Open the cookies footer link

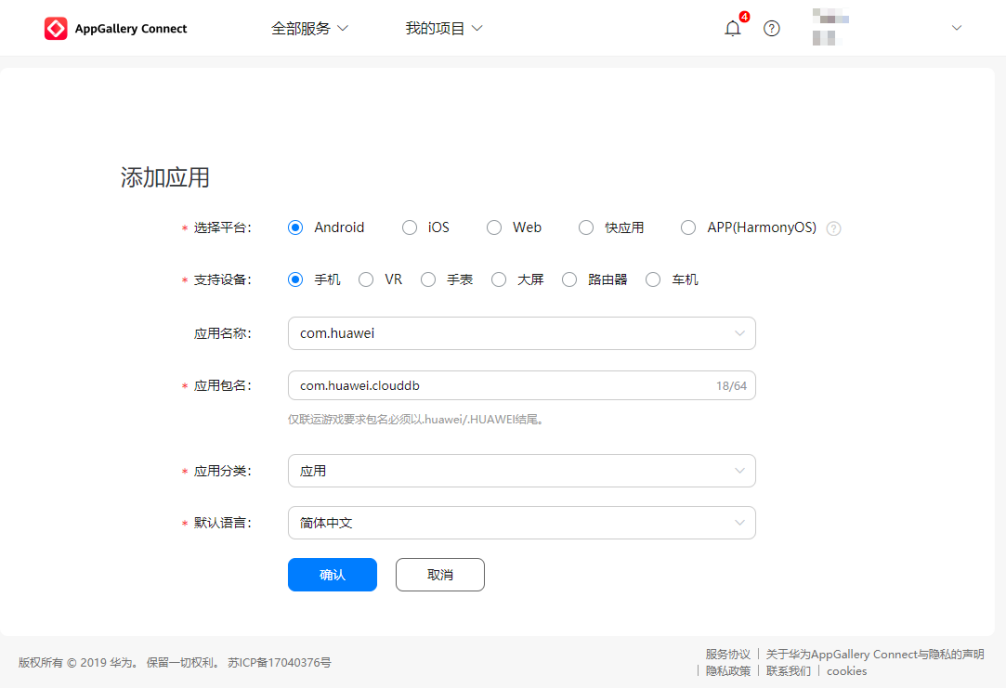coord(846,671)
